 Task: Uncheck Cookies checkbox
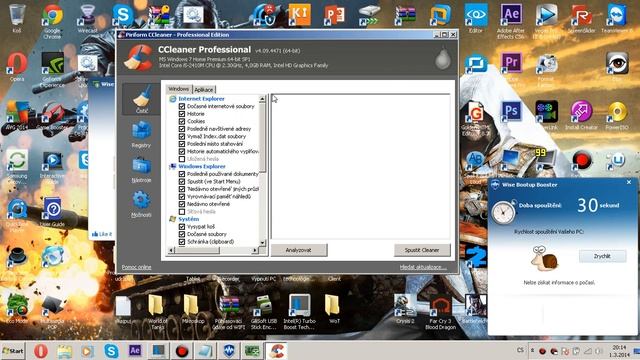pyautogui.click(x=182, y=121)
